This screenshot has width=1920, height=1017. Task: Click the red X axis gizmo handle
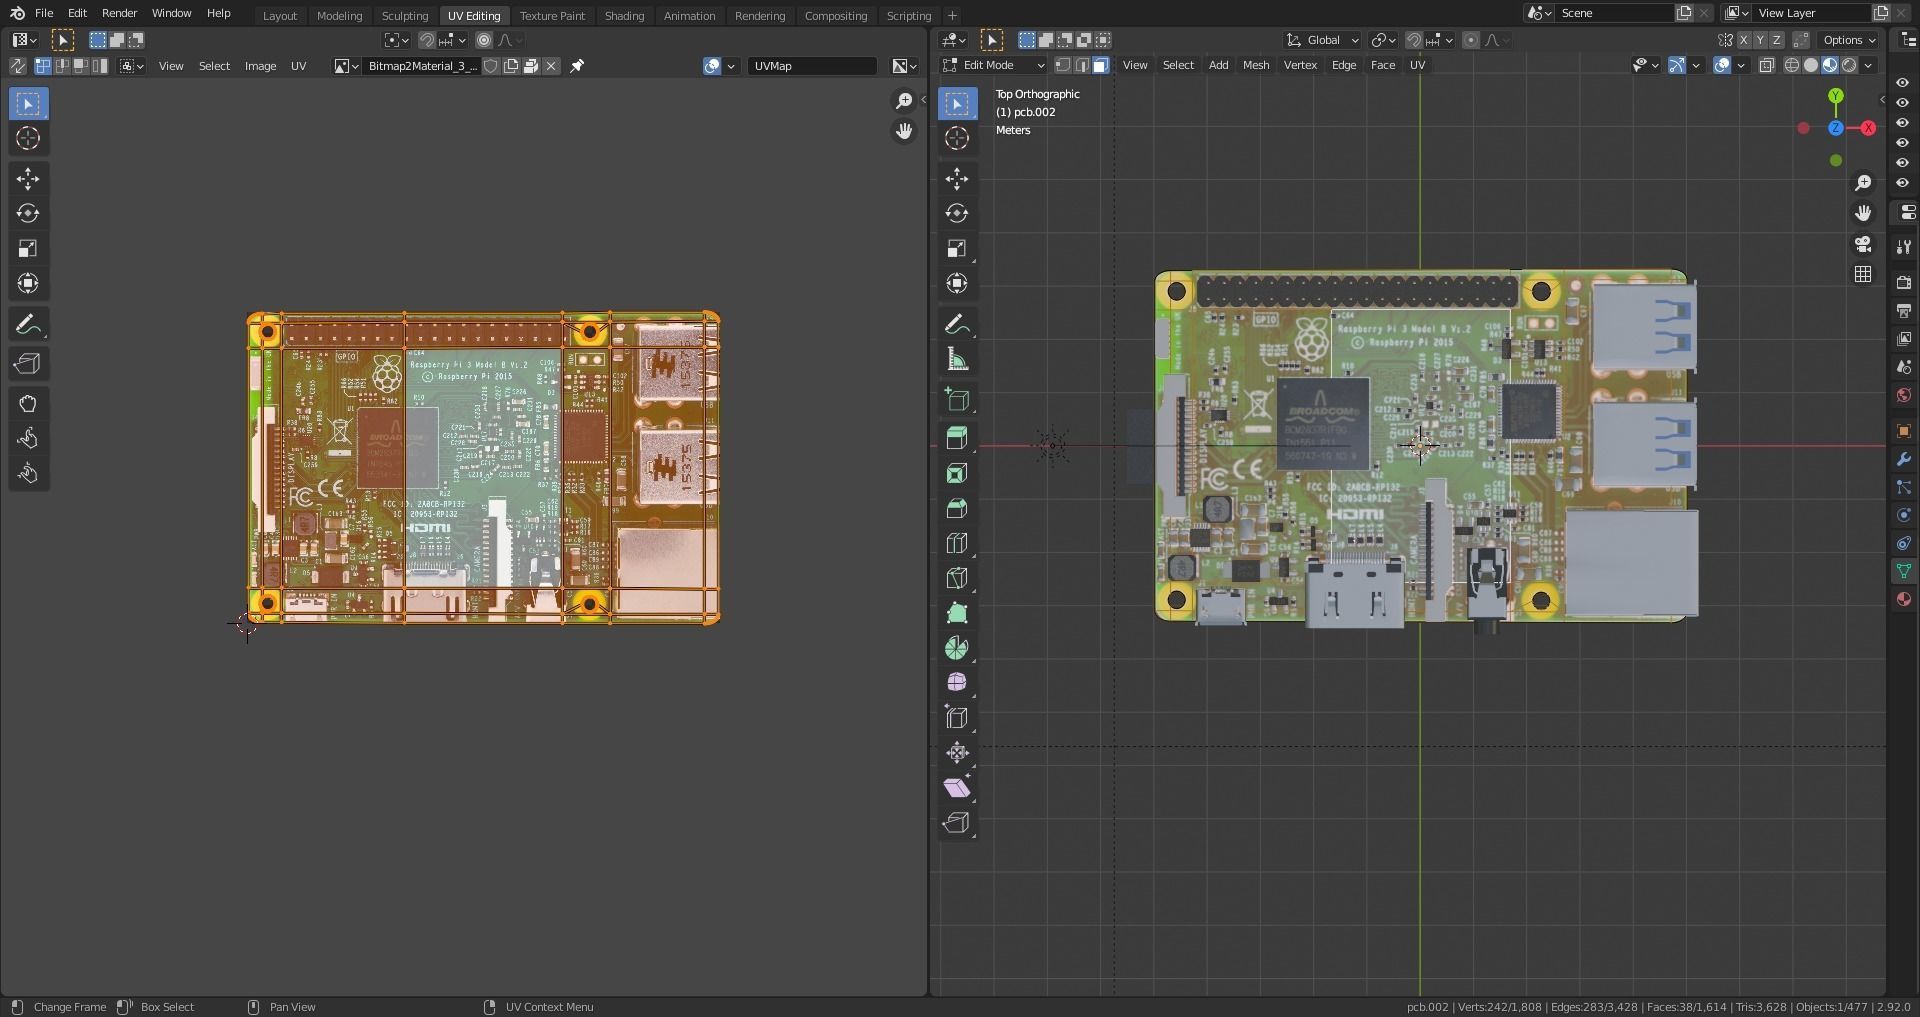(1868, 128)
